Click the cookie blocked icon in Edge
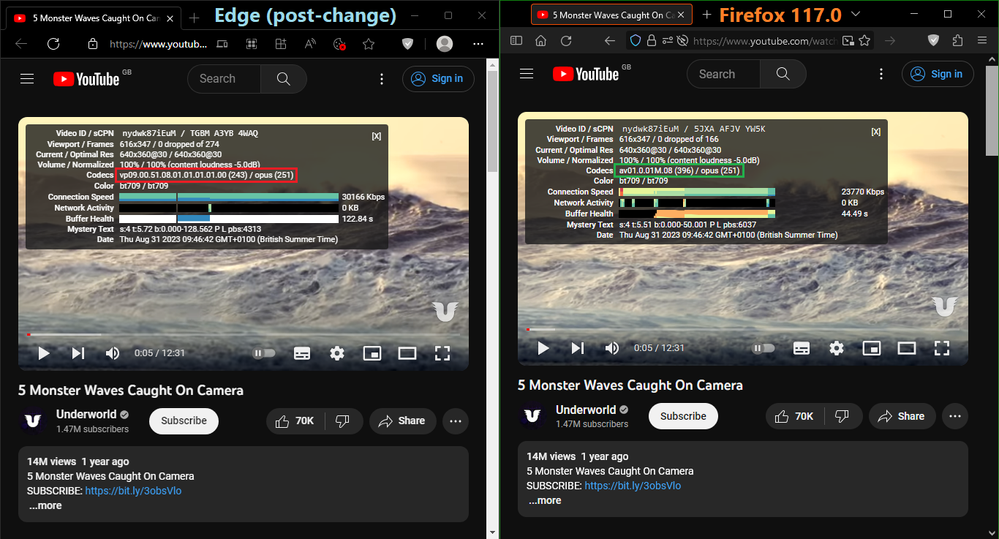This screenshot has height=539, width=999. [339, 44]
